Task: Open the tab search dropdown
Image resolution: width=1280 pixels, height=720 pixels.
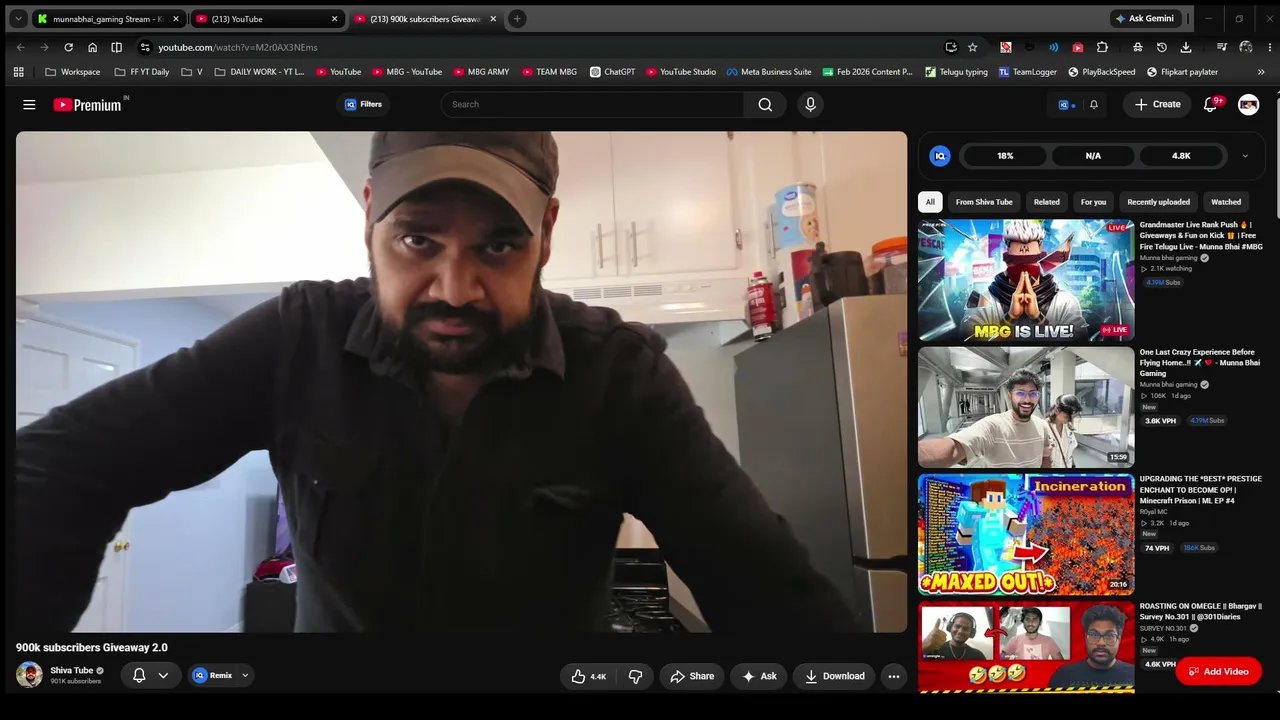Action: click(18, 18)
